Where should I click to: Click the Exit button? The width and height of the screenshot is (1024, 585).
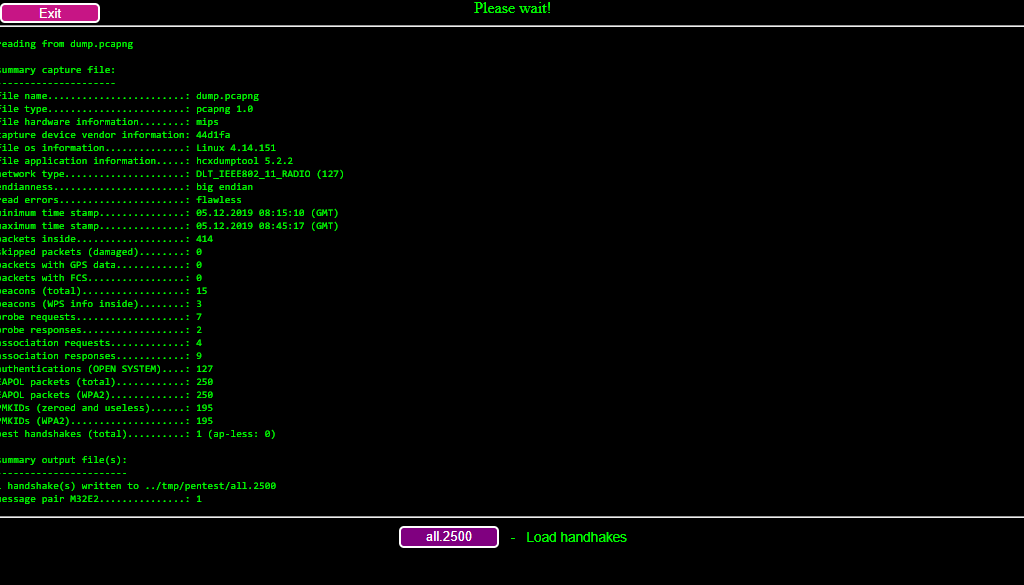50,13
